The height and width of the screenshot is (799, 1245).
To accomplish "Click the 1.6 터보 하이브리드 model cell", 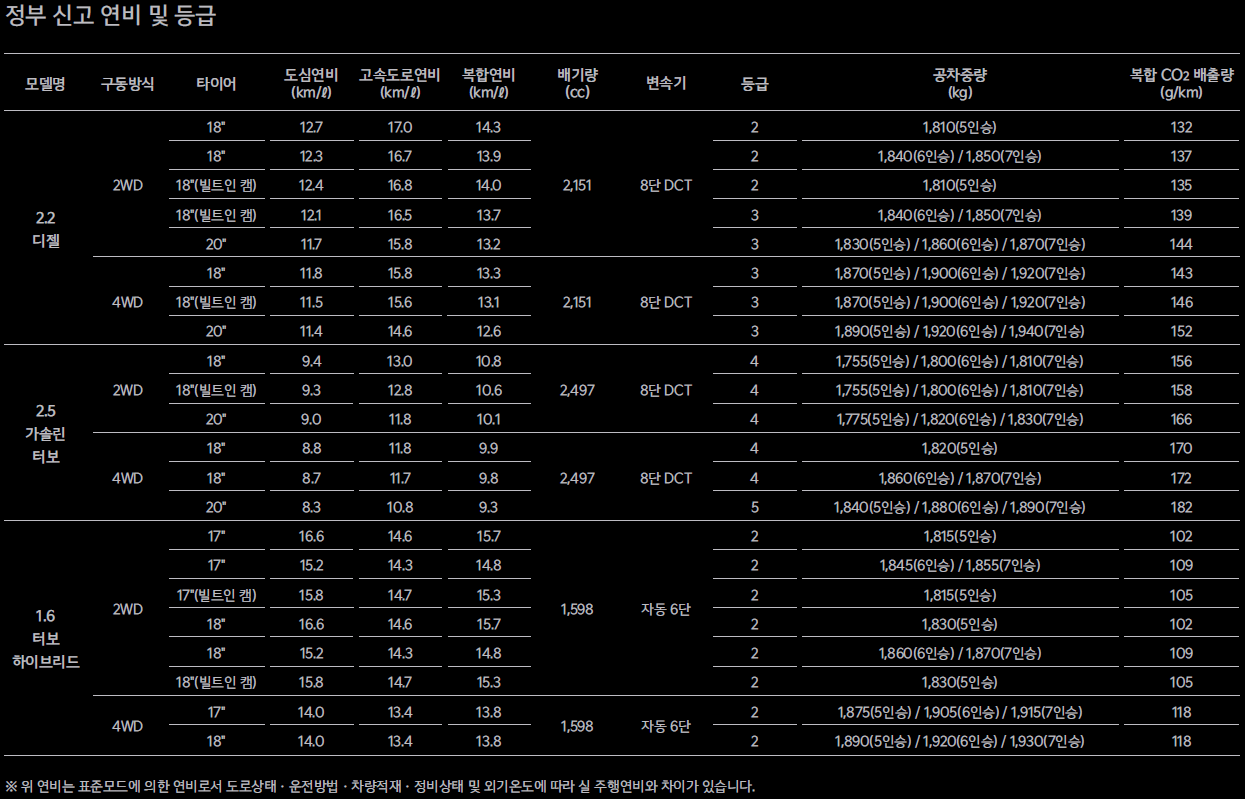I will point(45,639).
